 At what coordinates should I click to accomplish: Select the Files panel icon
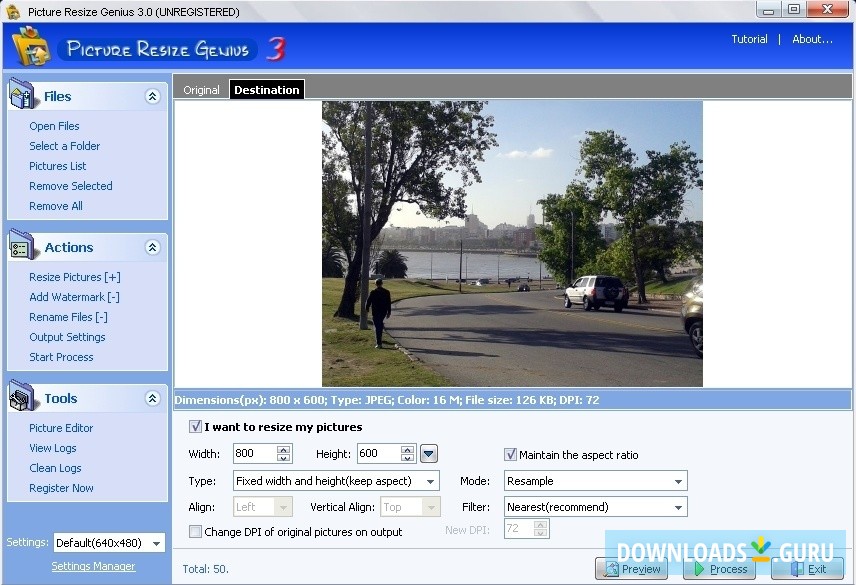22,96
